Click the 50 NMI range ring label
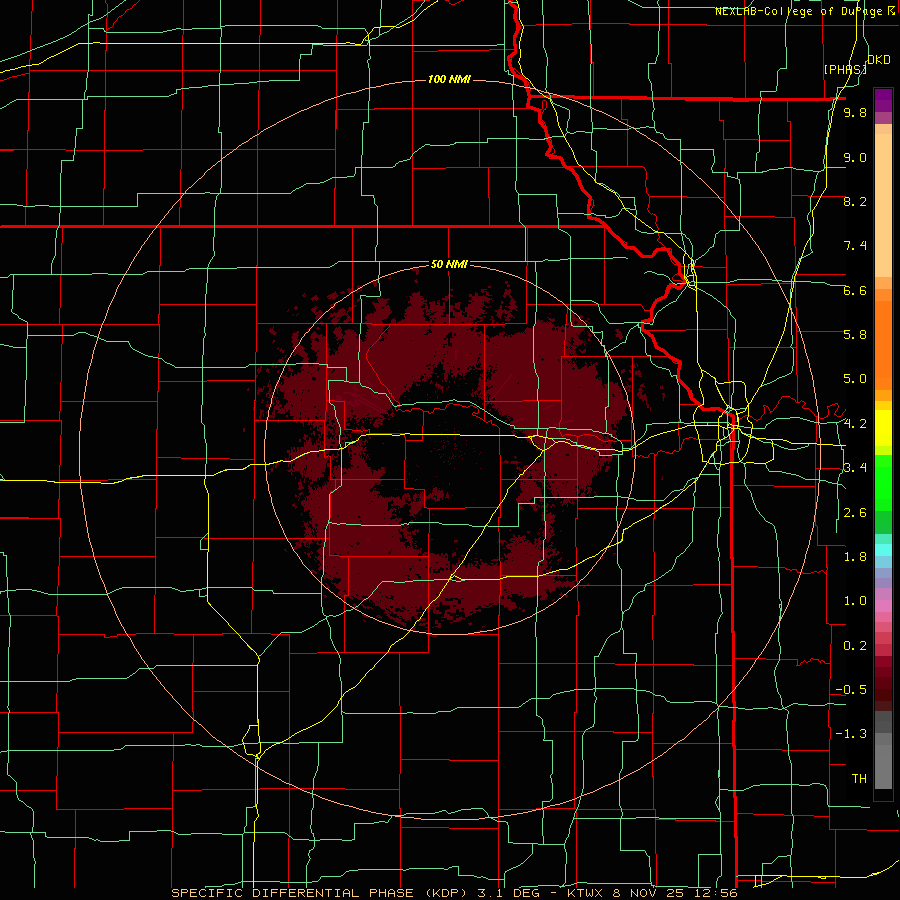 [449, 264]
